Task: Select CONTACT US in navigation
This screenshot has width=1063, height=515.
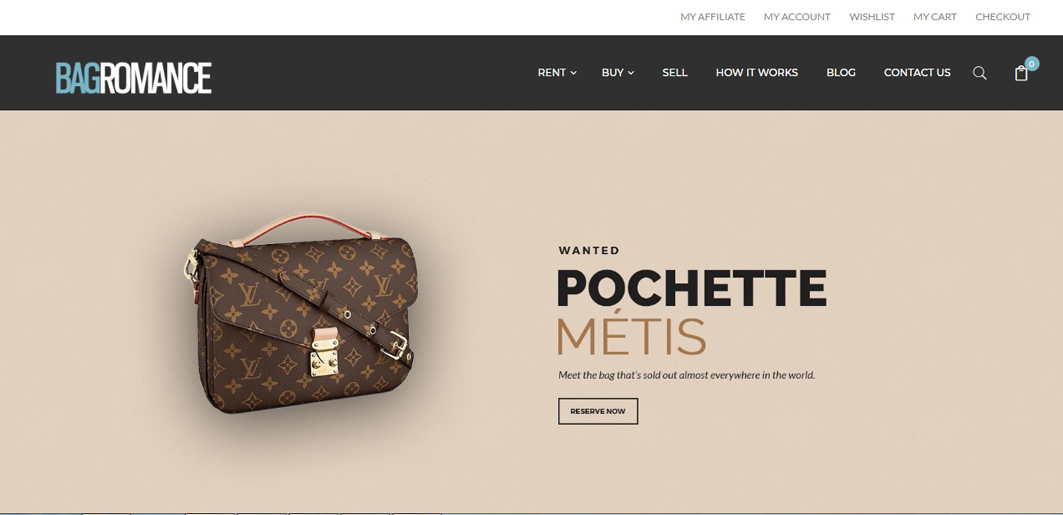Action: coord(917,73)
